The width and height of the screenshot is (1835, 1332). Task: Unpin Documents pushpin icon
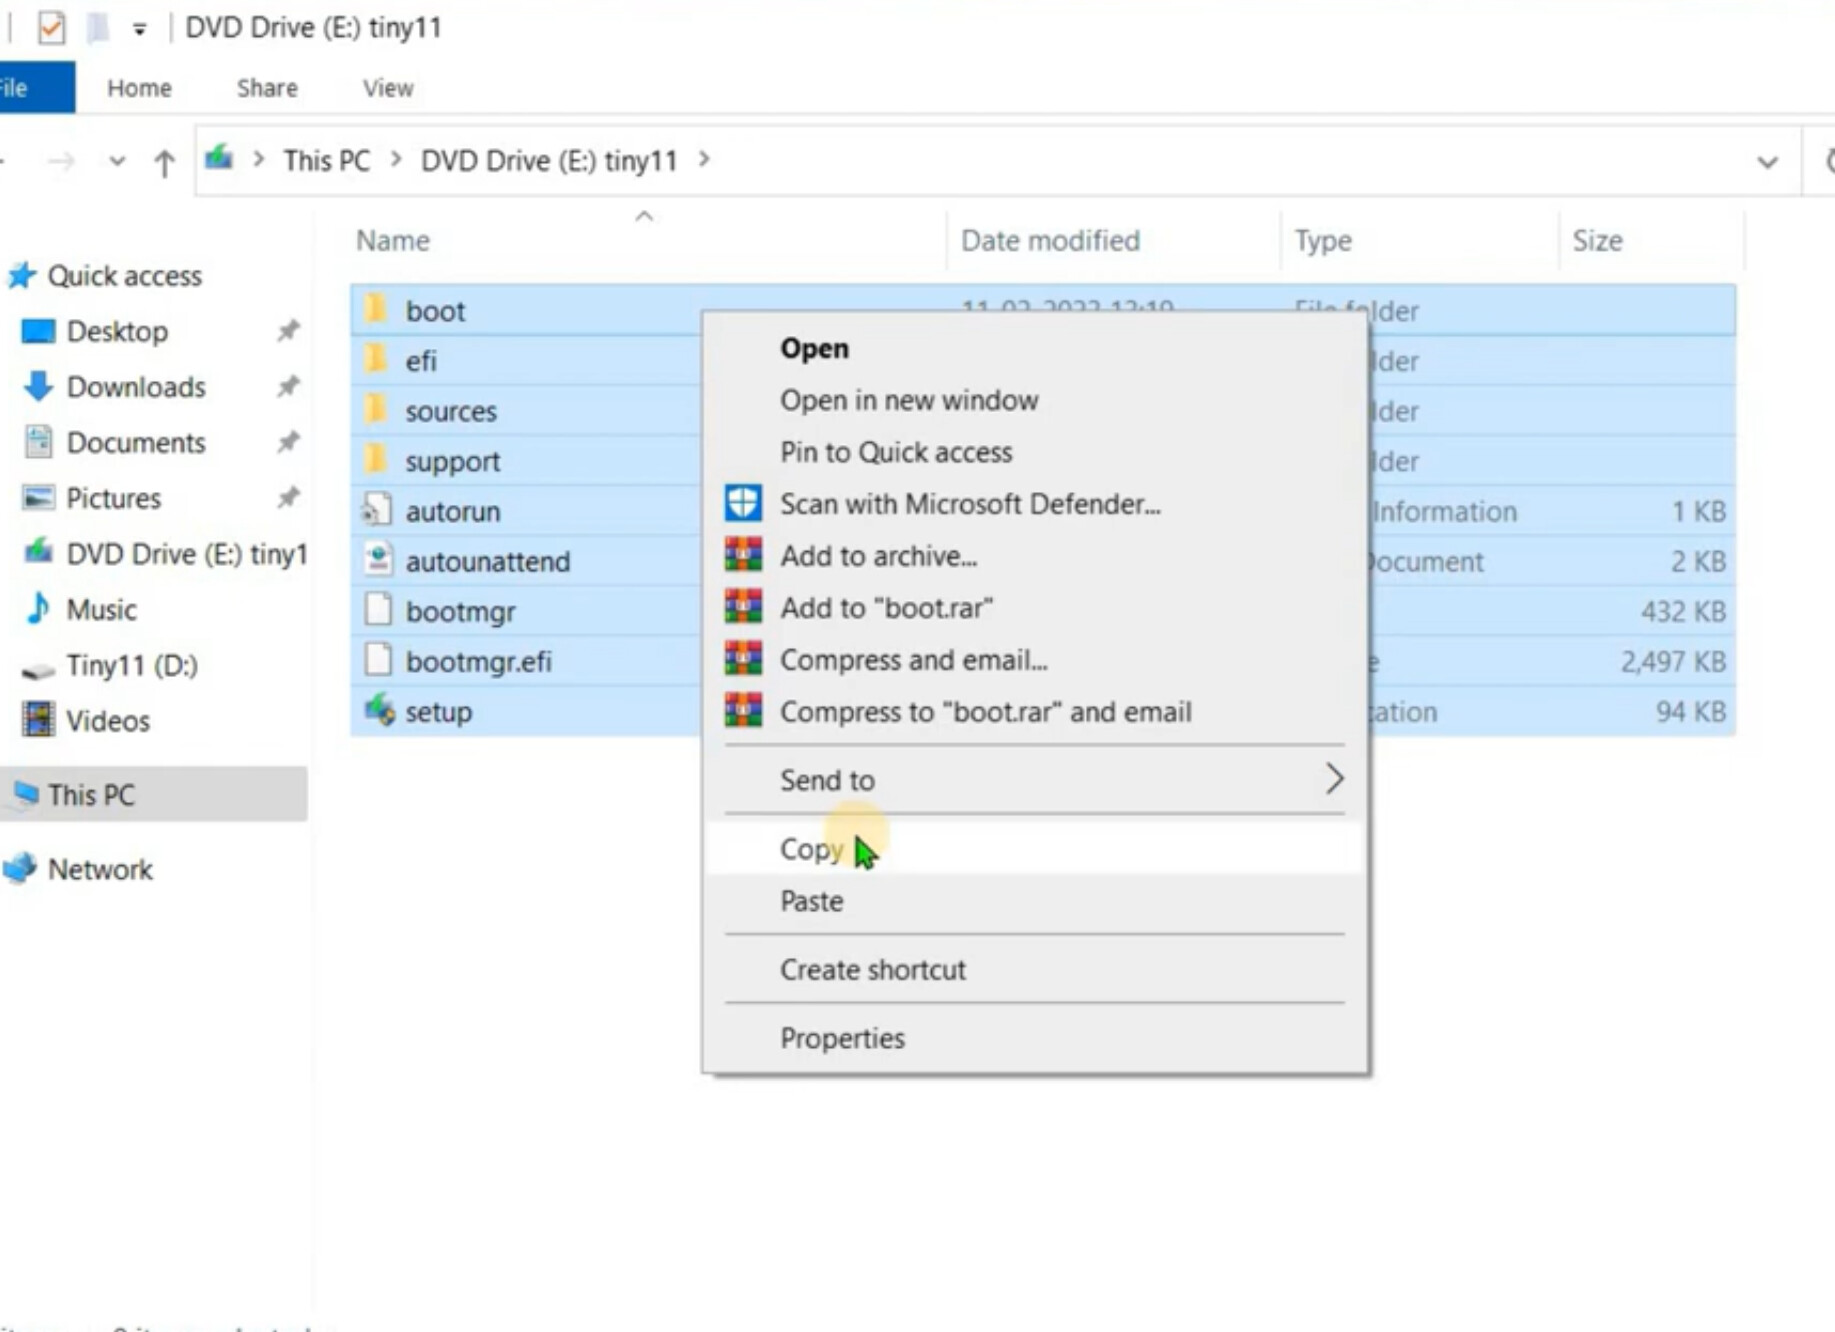[x=288, y=442]
